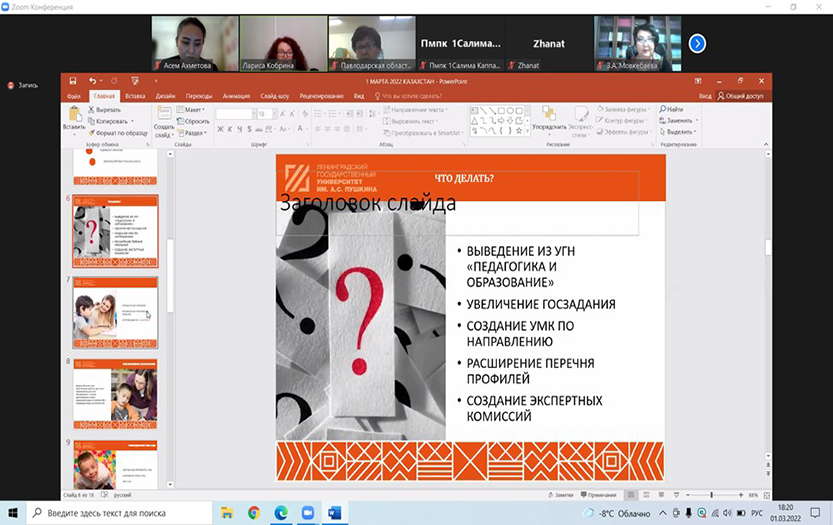833x525 pixels.
Task: Click the undo arrow in quick access toolbar
Action: (x=93, y=80)
